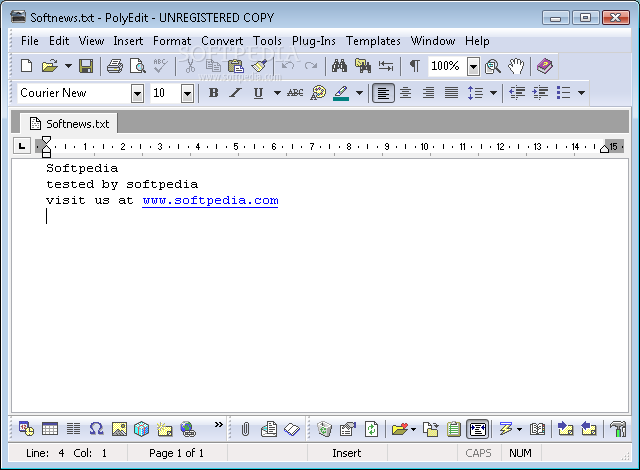
Task: Center align the paragraph
Action: coord(405,93)
